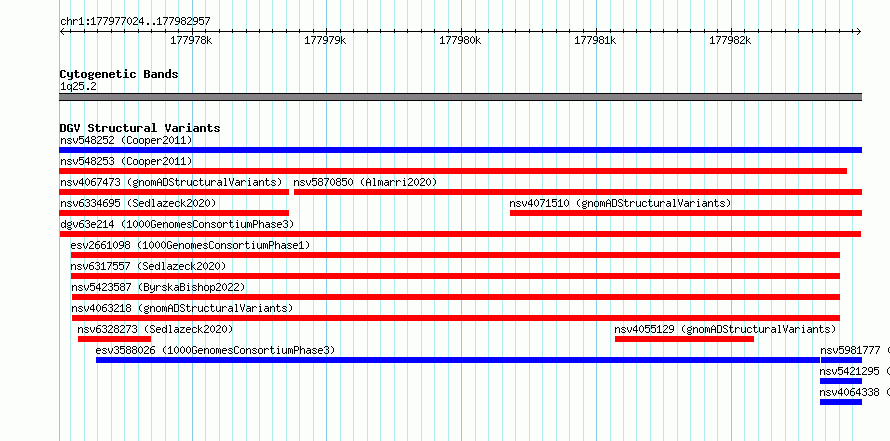Click the blue bar under nsv548252

click(460, 150)
